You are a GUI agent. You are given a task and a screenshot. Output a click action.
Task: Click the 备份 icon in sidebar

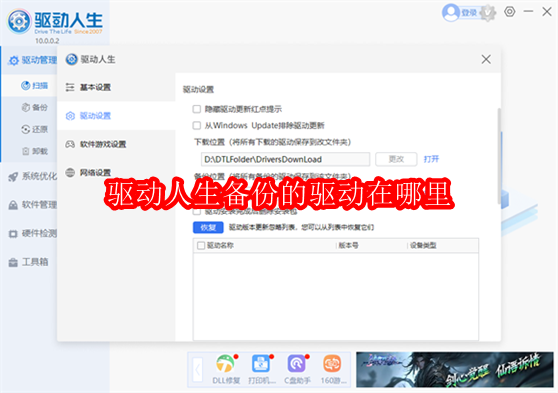click(x=26, y=107)
